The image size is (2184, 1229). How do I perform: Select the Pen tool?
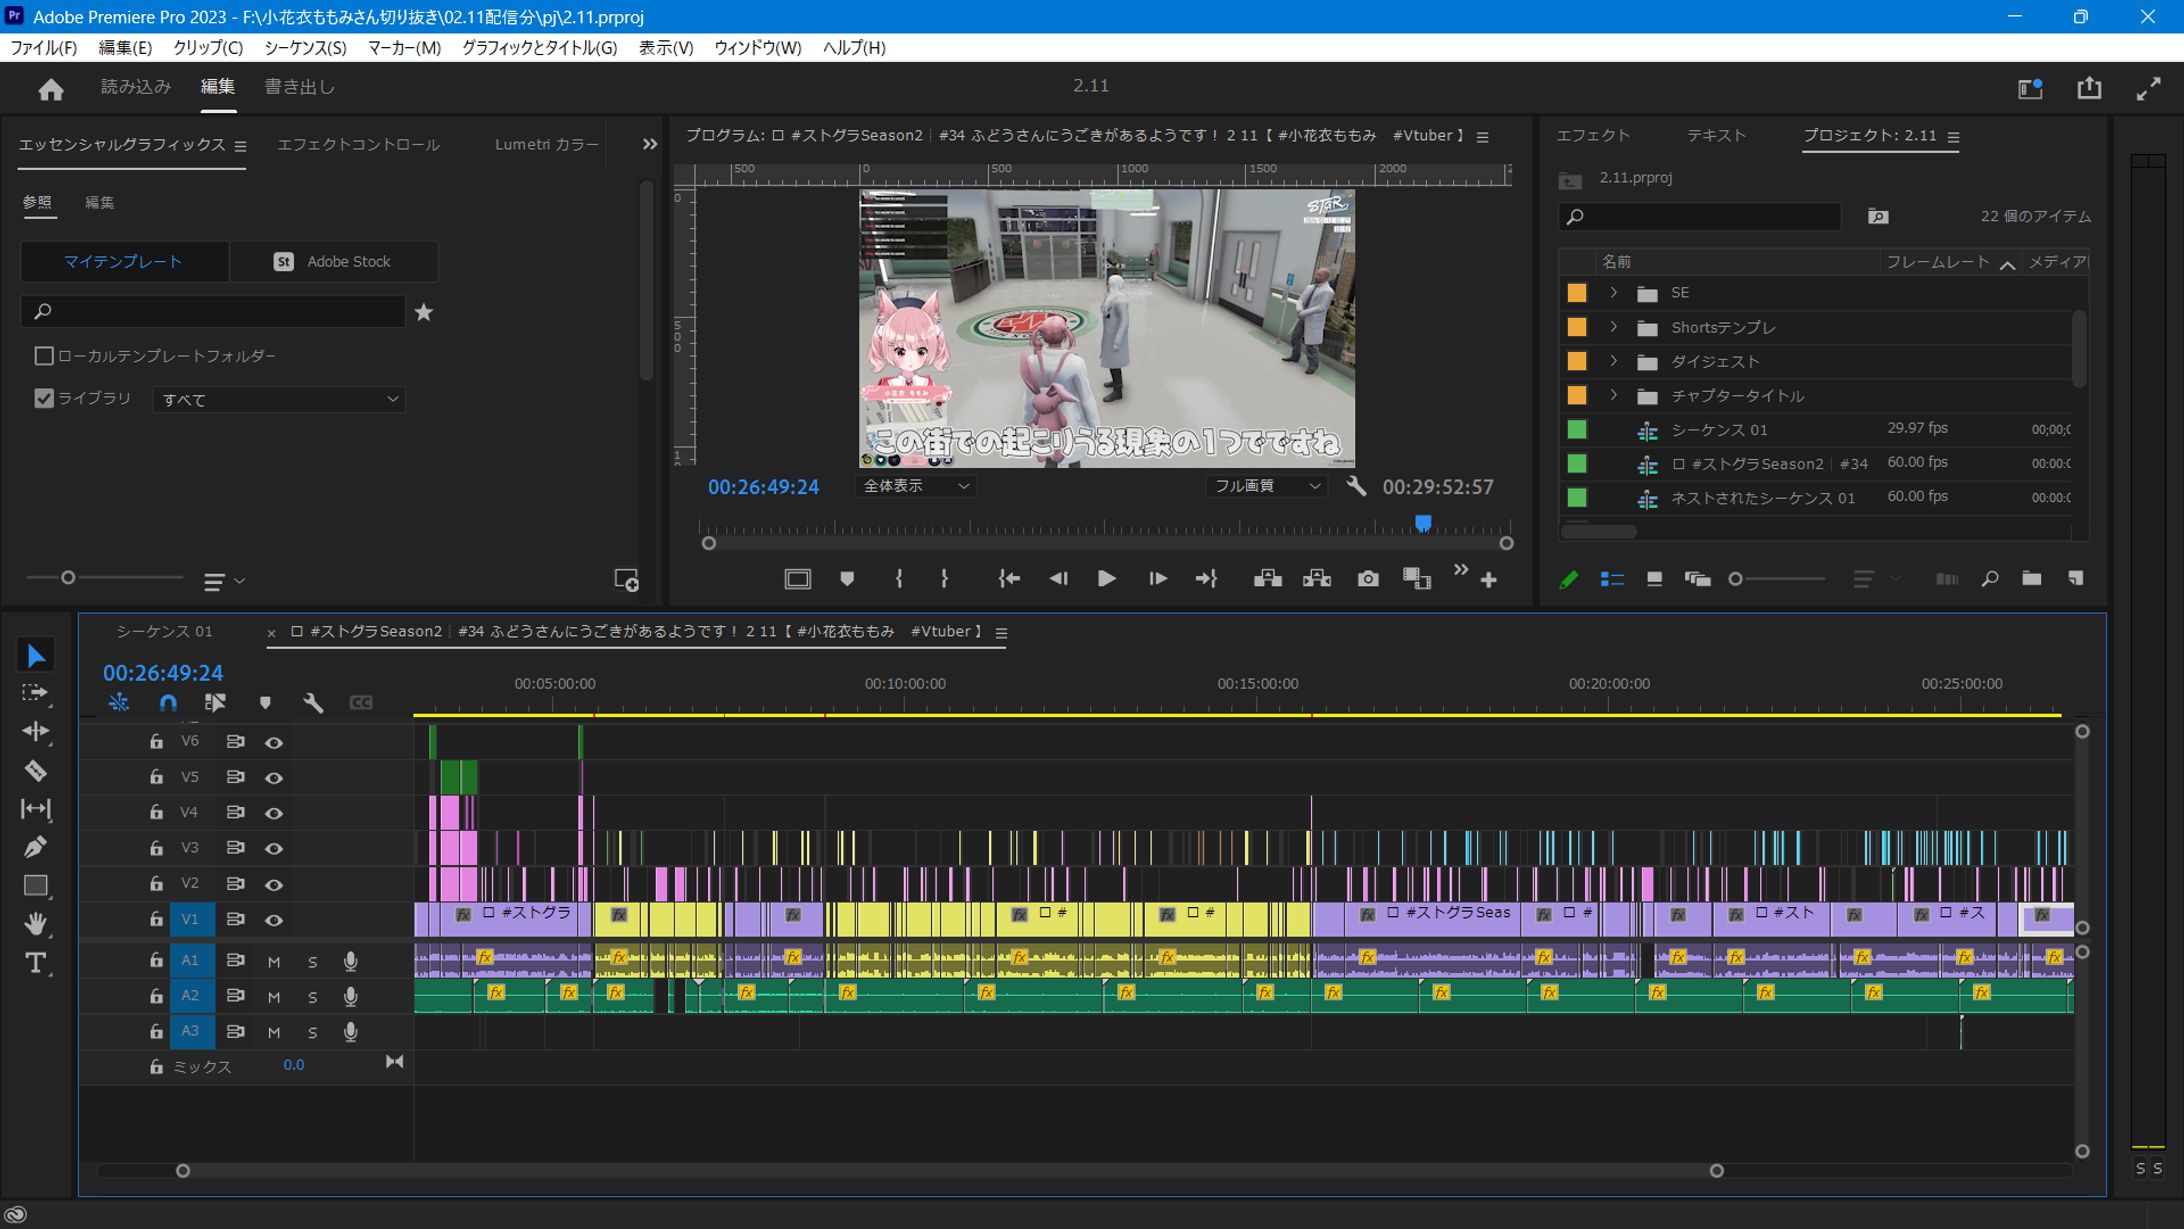coord(35,847)
